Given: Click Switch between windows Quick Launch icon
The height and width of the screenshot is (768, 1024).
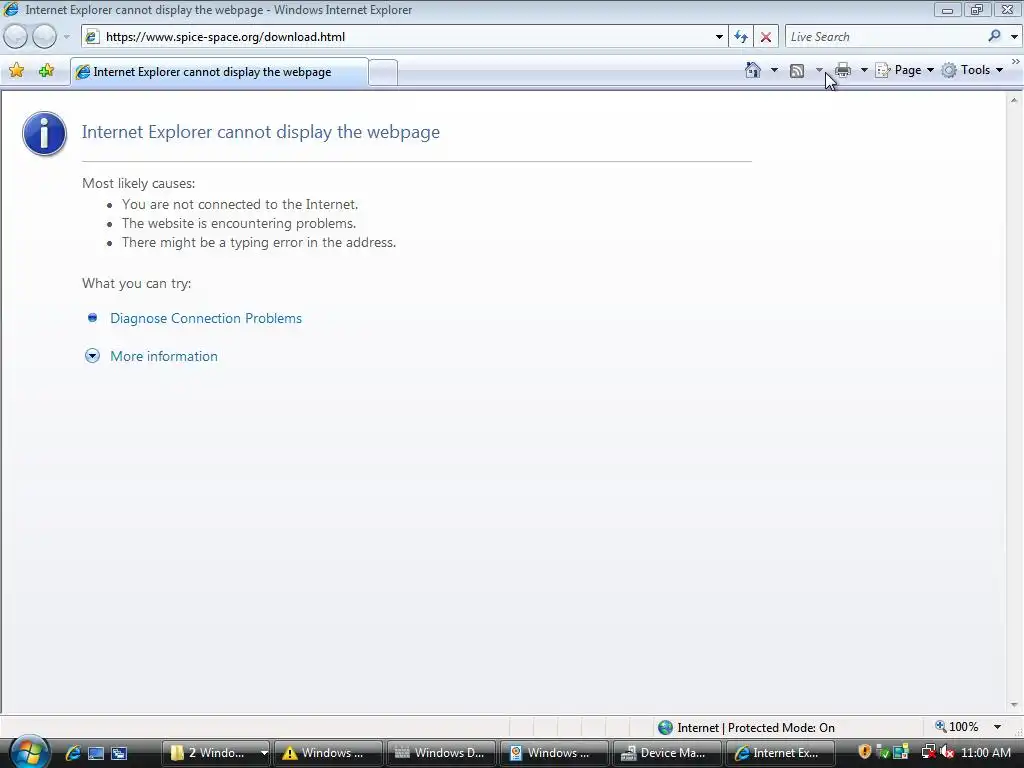Looking at the screenshot, I should click(119, 753).
